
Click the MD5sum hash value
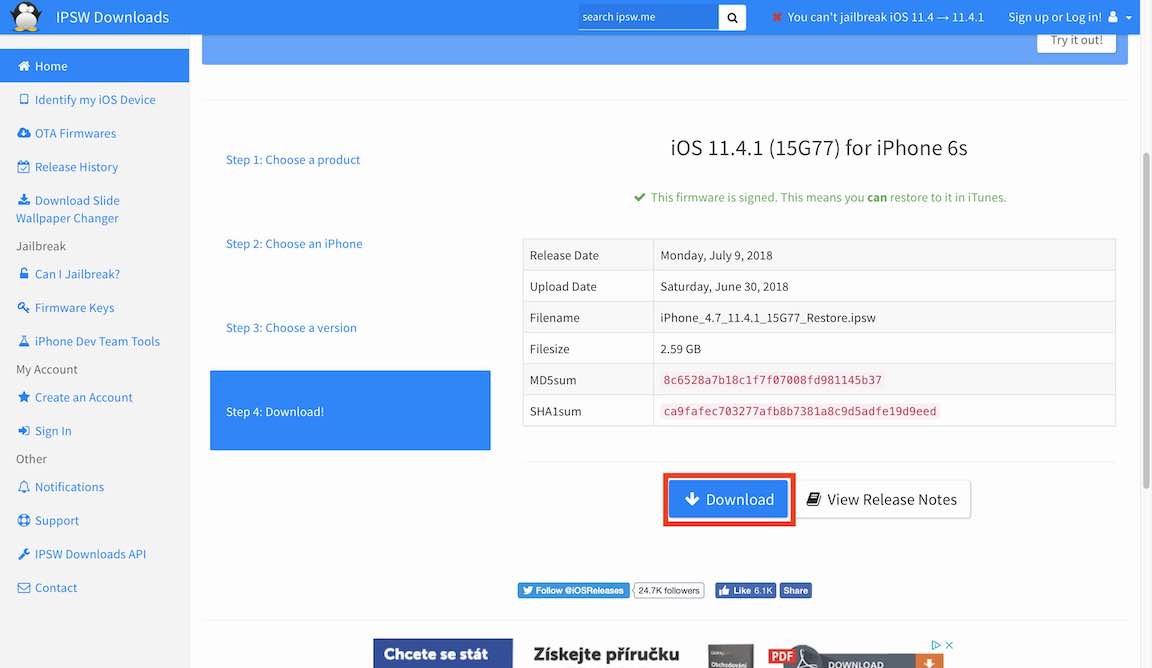pyautogui.click(x=772, y=380)
